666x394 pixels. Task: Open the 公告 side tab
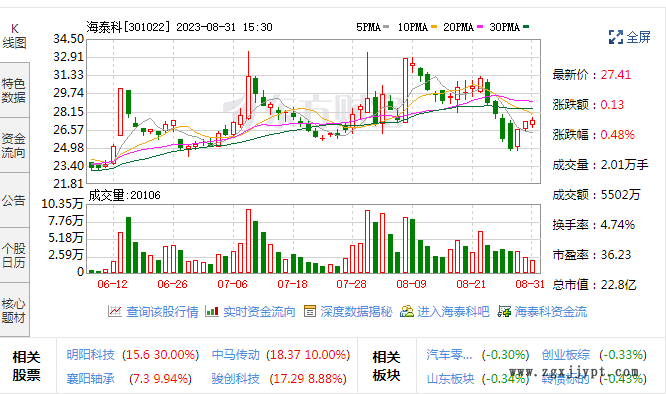coord(14,200)
